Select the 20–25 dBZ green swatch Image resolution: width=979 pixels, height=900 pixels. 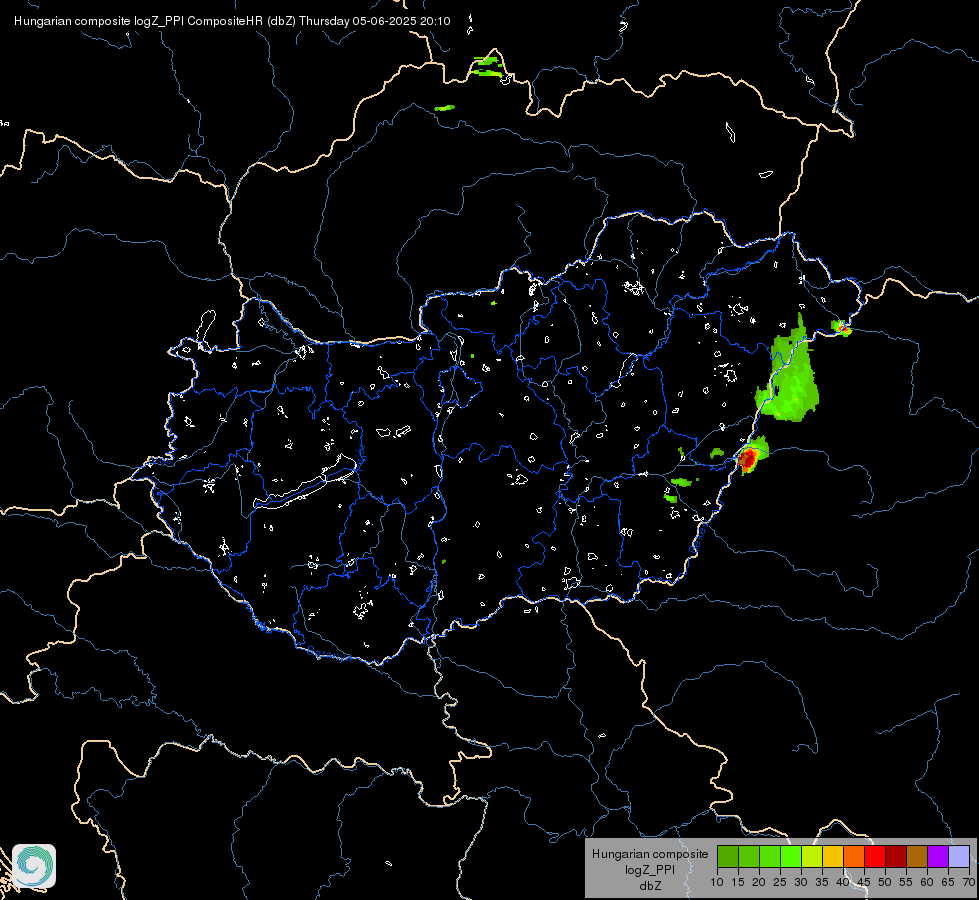[x=770, y=857]
